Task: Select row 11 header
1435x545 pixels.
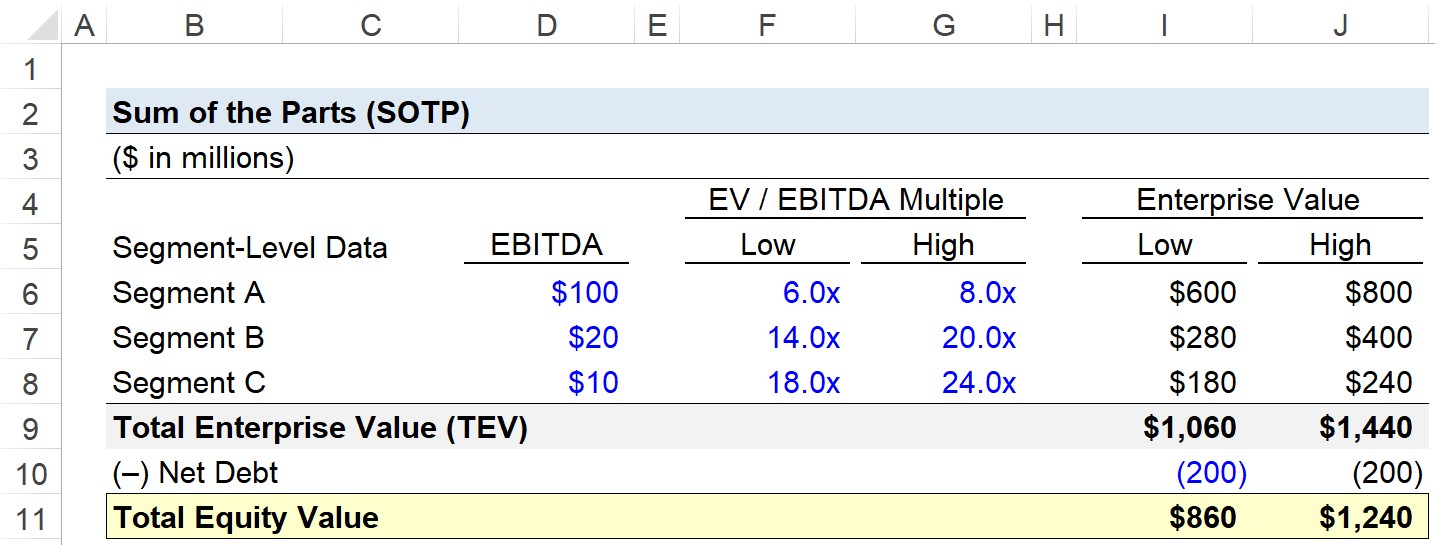Action: point(30,518)
